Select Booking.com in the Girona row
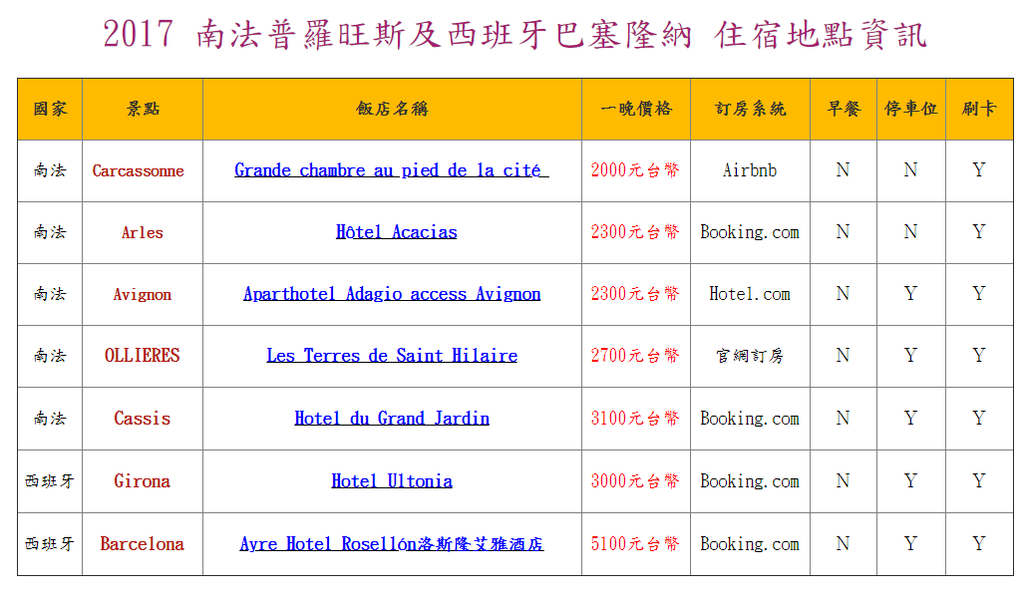This screenshot has width=1024, height=597. (750, 481)
